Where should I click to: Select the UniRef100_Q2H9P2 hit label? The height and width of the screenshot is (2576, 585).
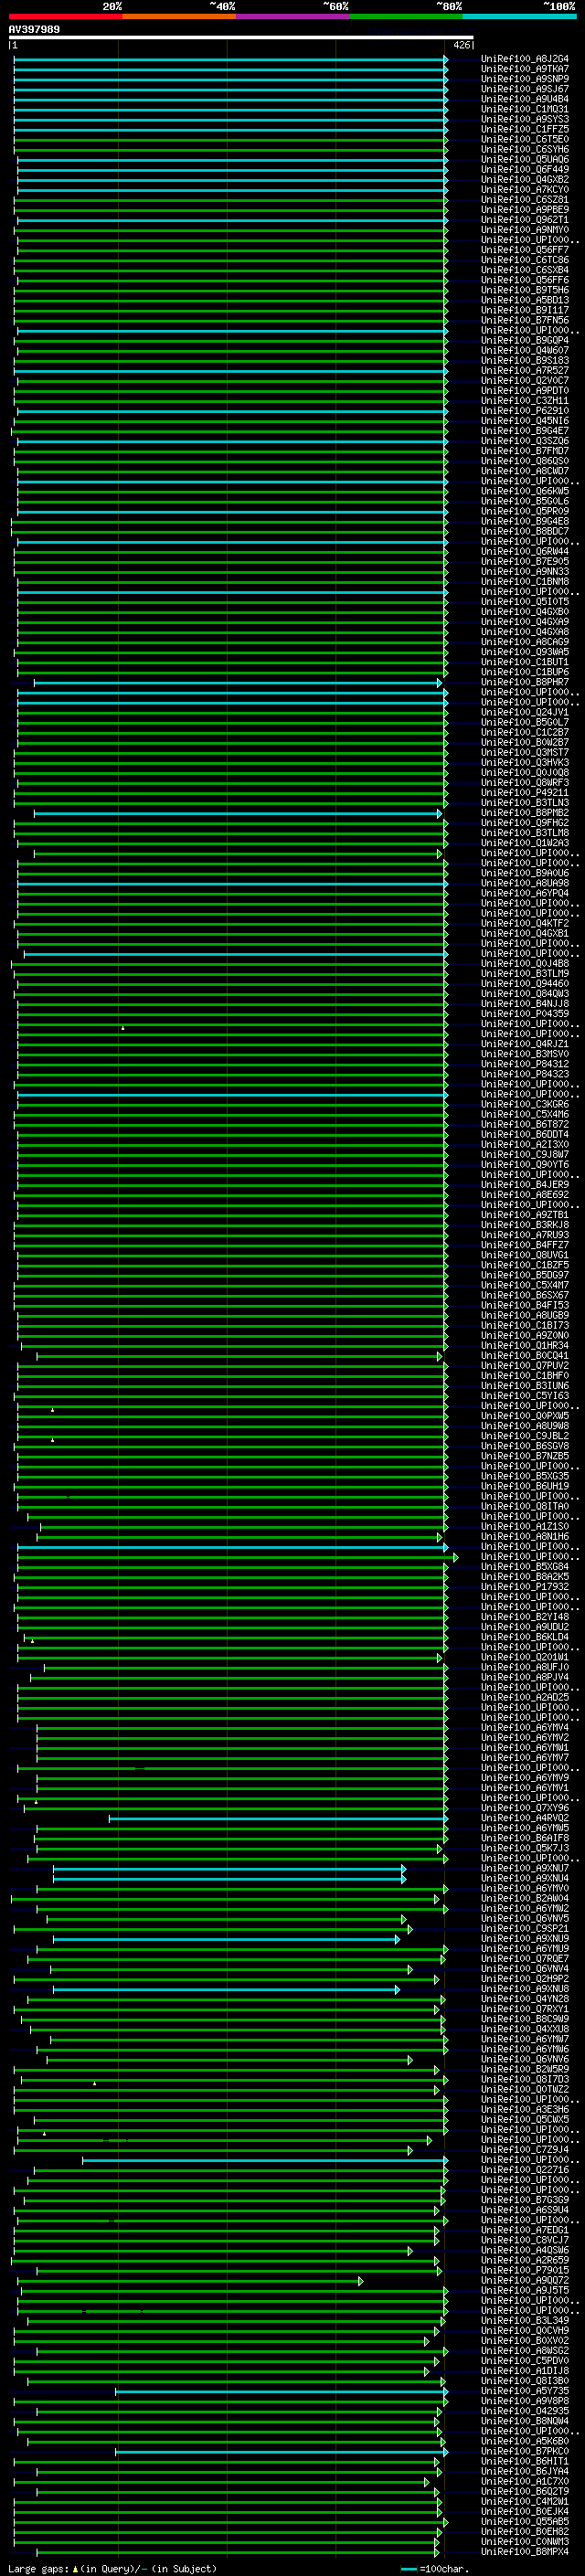(x=525, y=1979)
